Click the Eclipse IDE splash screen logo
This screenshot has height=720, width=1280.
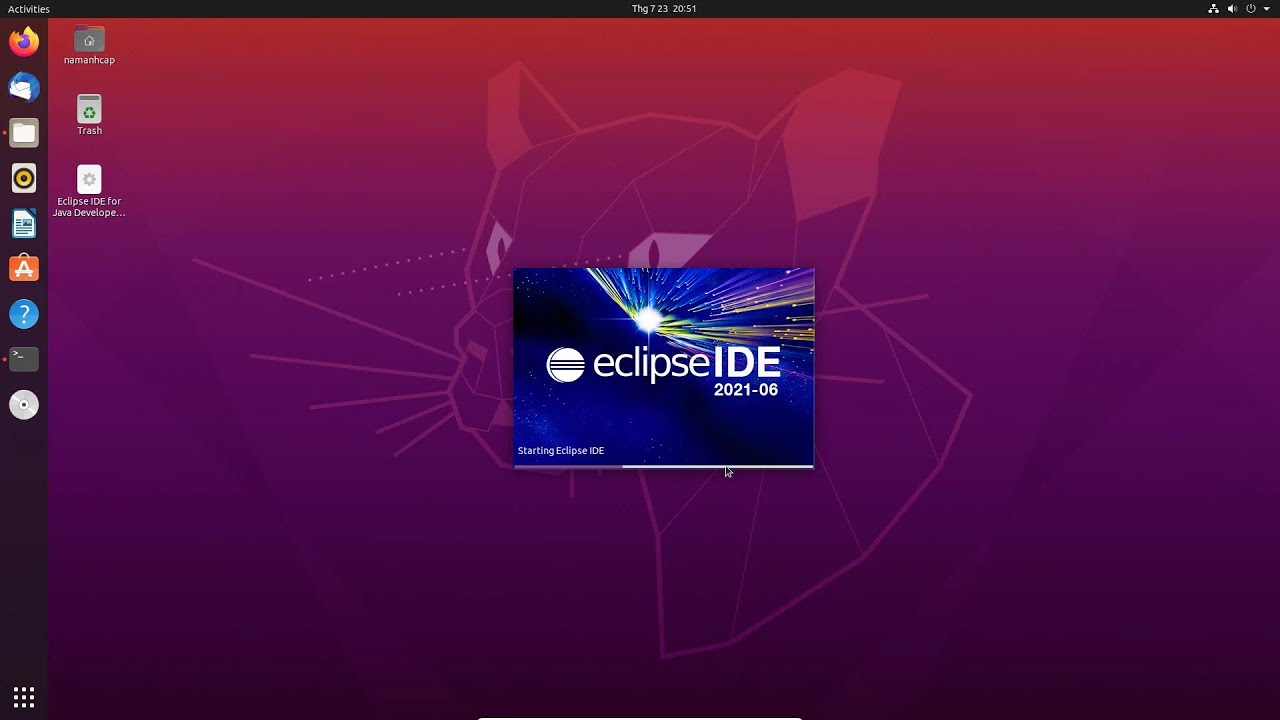point(664,365)
